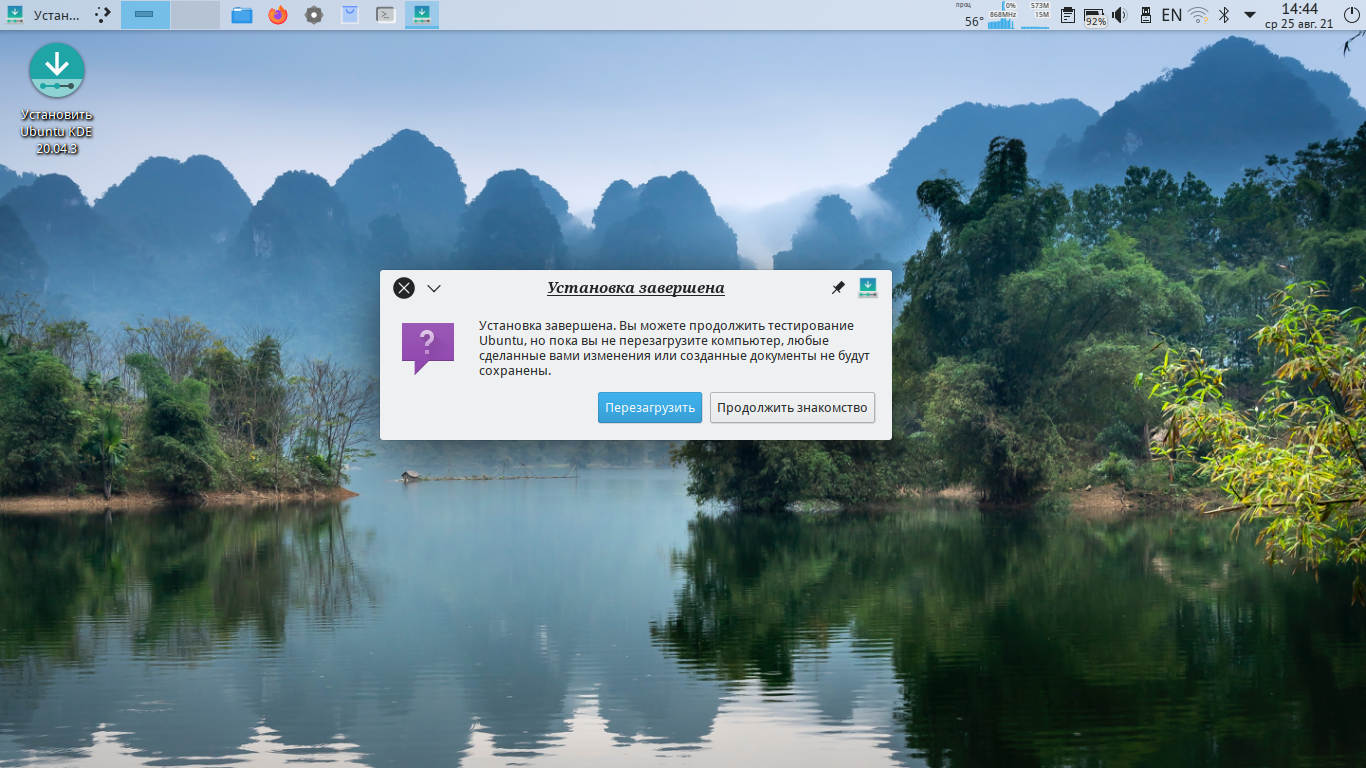This screenshot has width=1366, height=768.
Task: Click the purple question mark icon
Action: pos(427,347)
